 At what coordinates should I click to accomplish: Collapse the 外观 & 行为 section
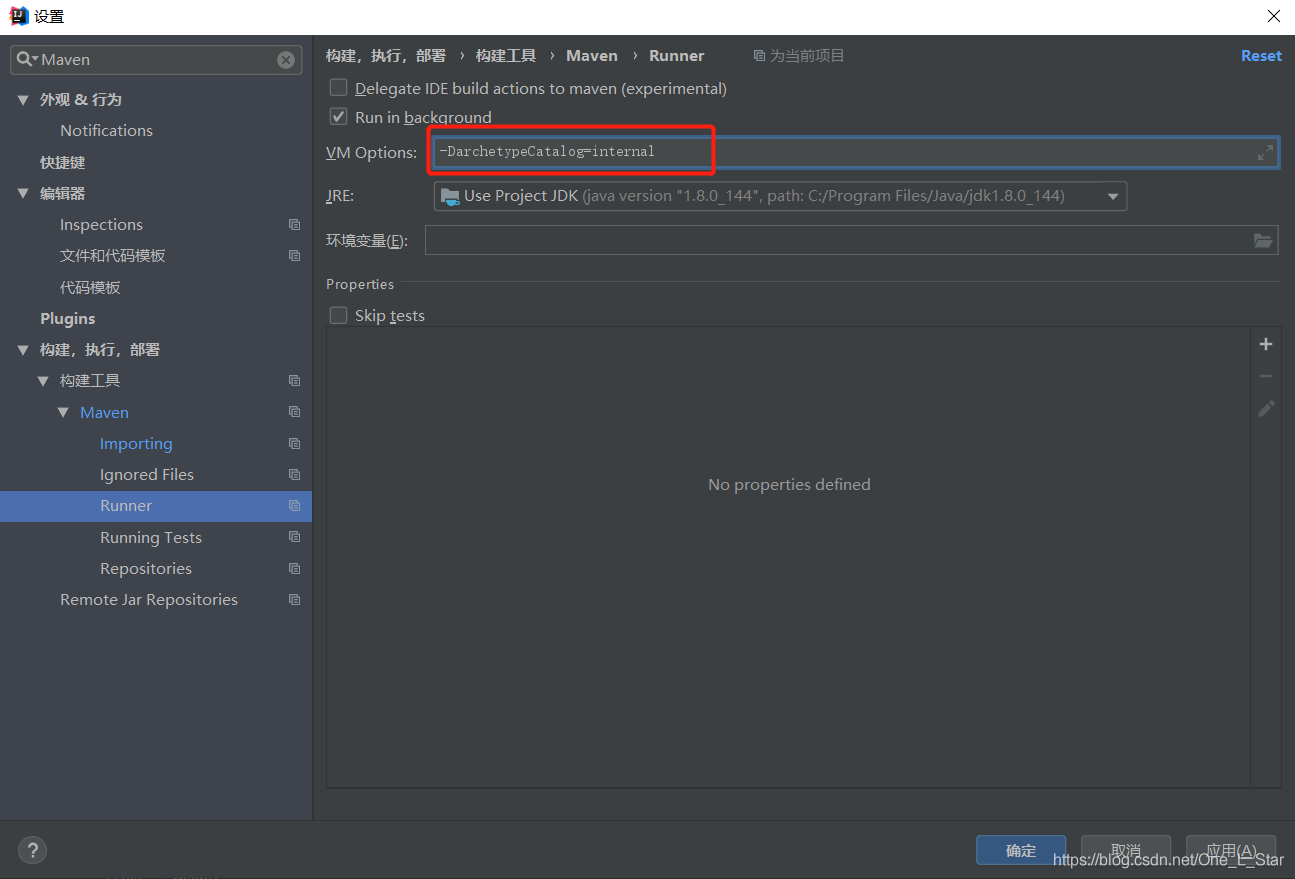[23, 99]
